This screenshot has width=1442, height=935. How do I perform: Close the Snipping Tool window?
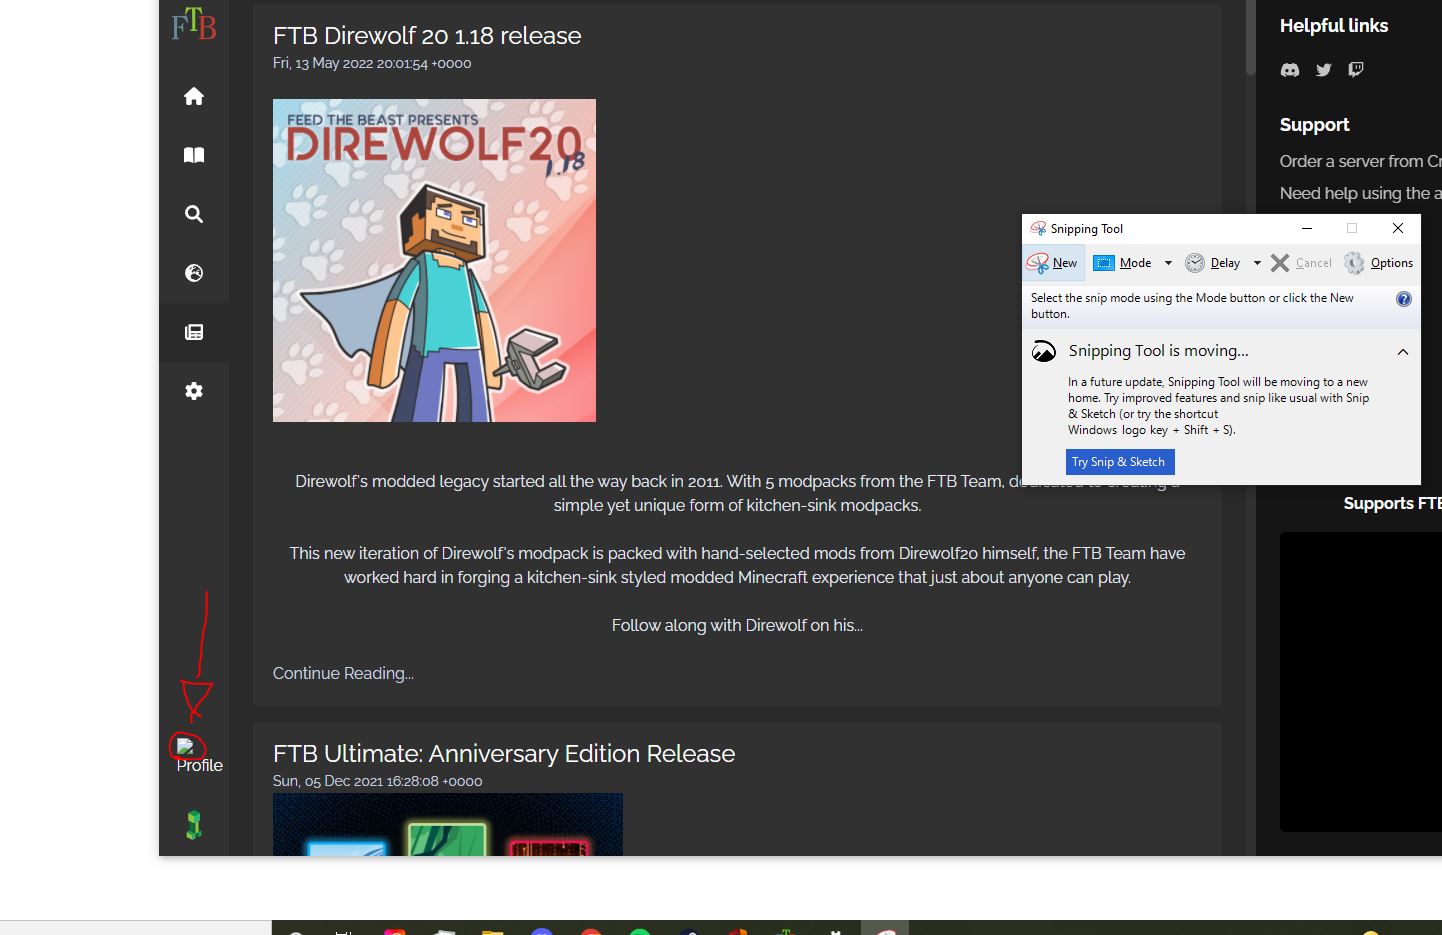coord(1398,229)
